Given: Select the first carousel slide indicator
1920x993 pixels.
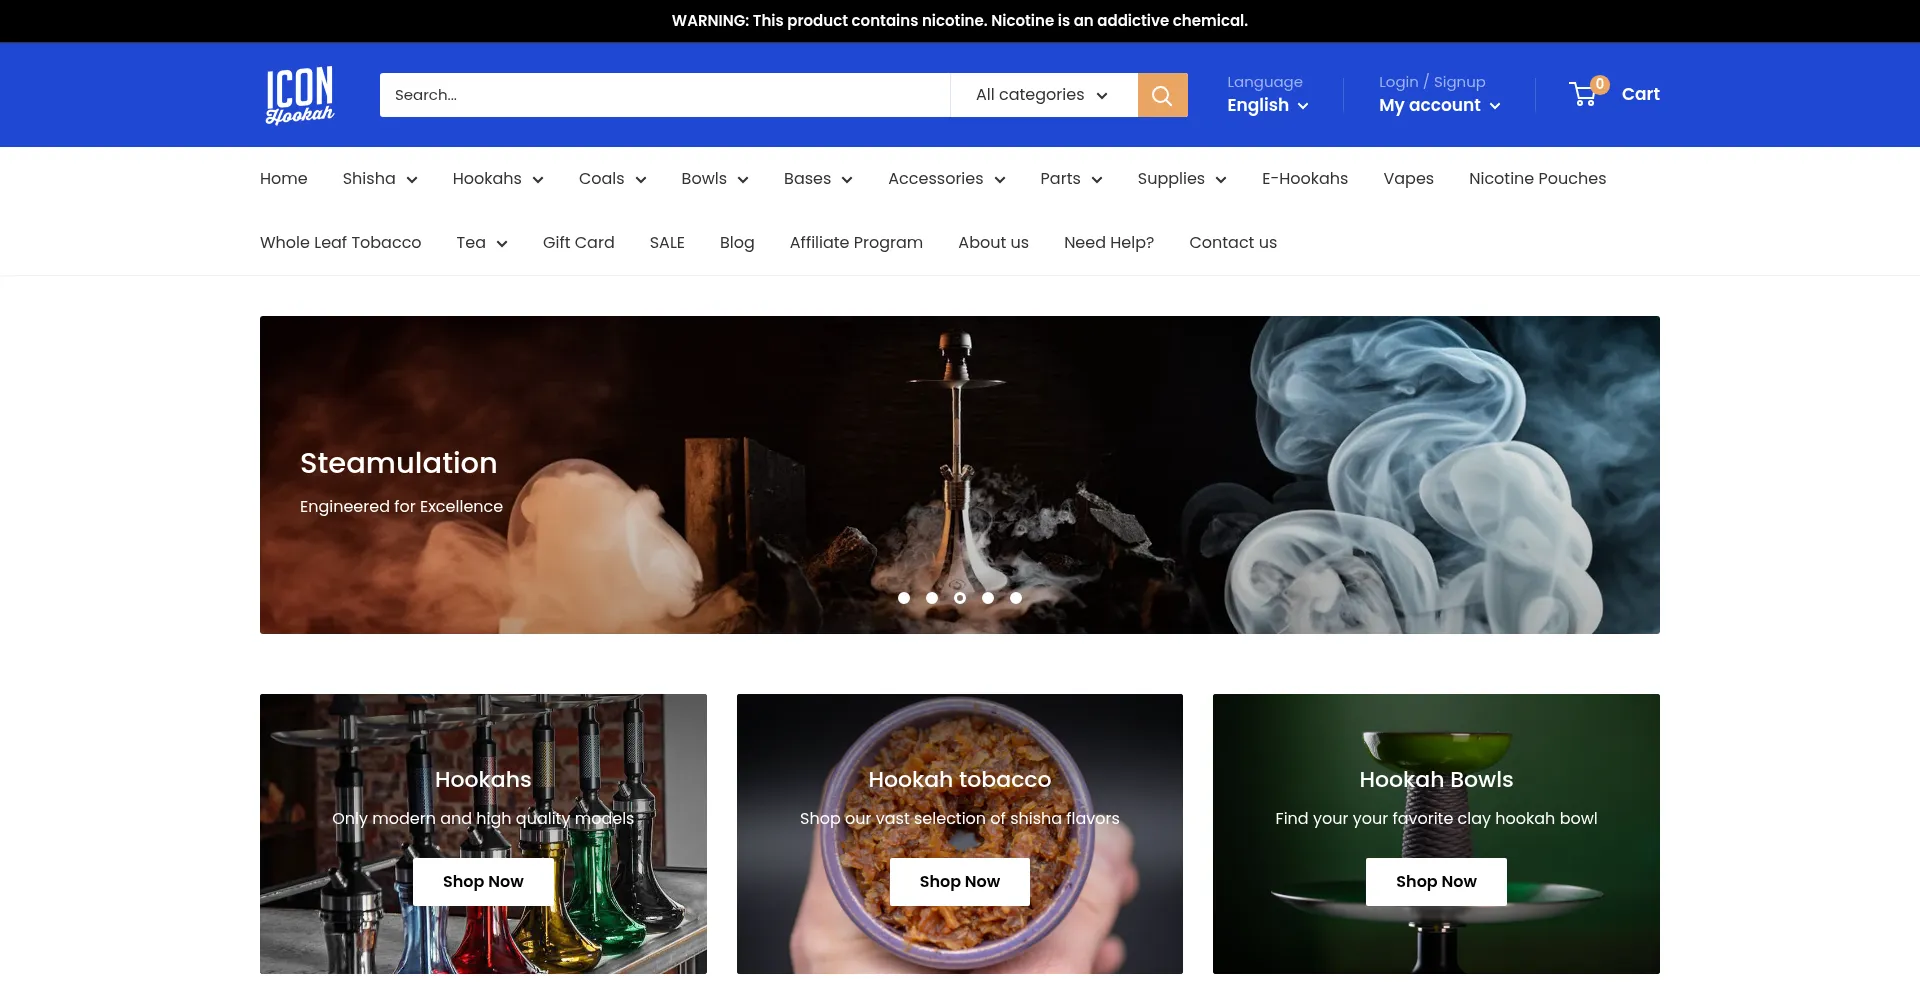Looking at the screenshot, I should [x=904, y=597].
